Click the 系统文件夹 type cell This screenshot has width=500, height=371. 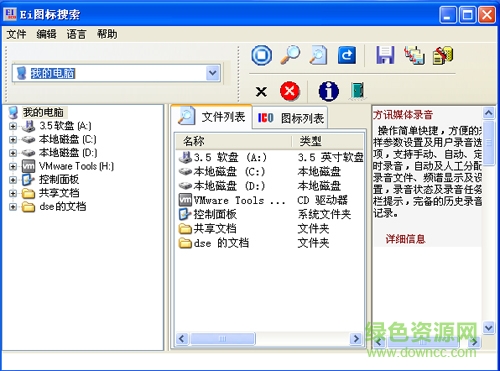click(x=324, y=214)
